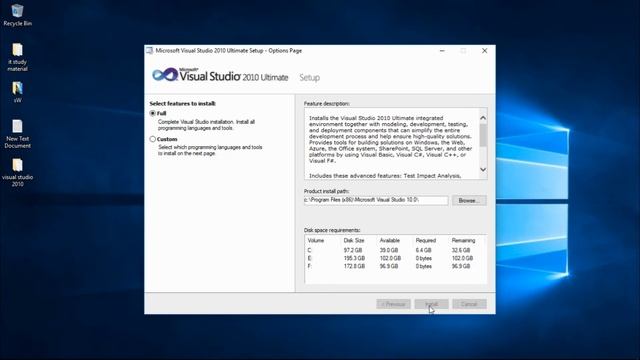
Task: Click the setup window title bar icon
Action: (x=150, y=51)
